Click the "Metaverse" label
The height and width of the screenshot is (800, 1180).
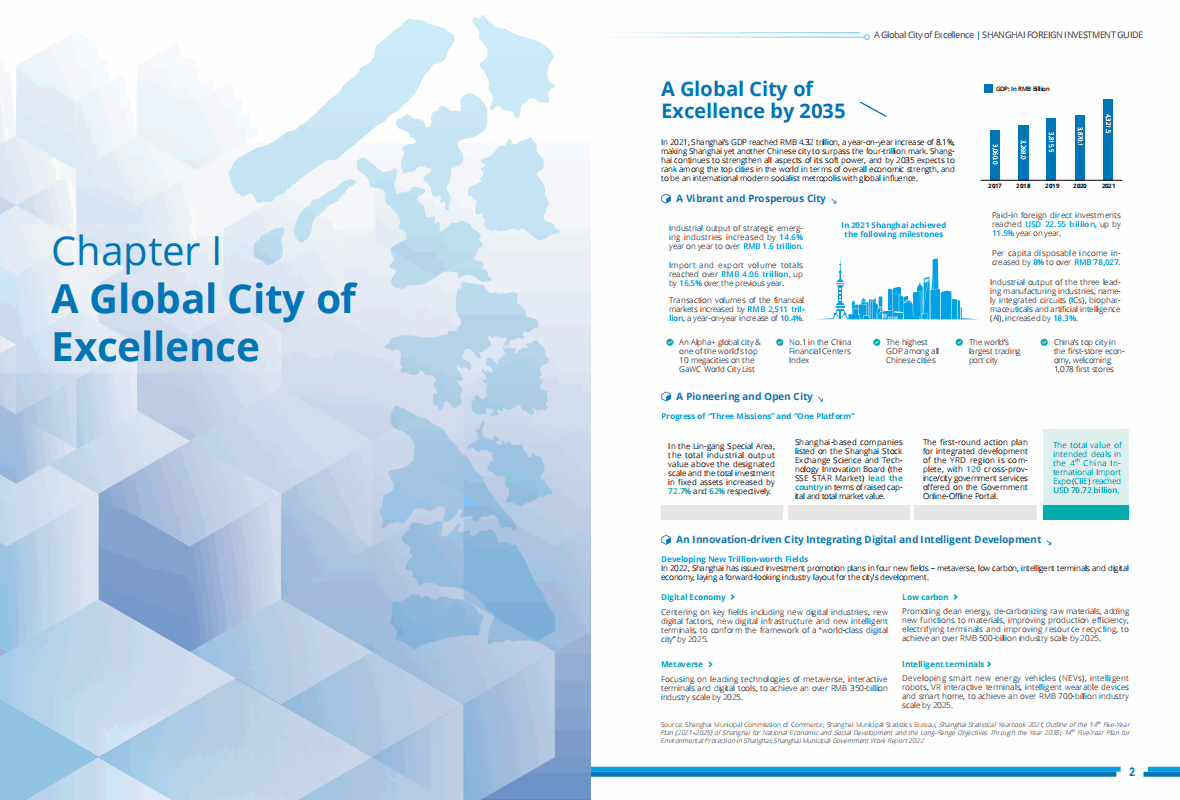[x=682, y=664]
